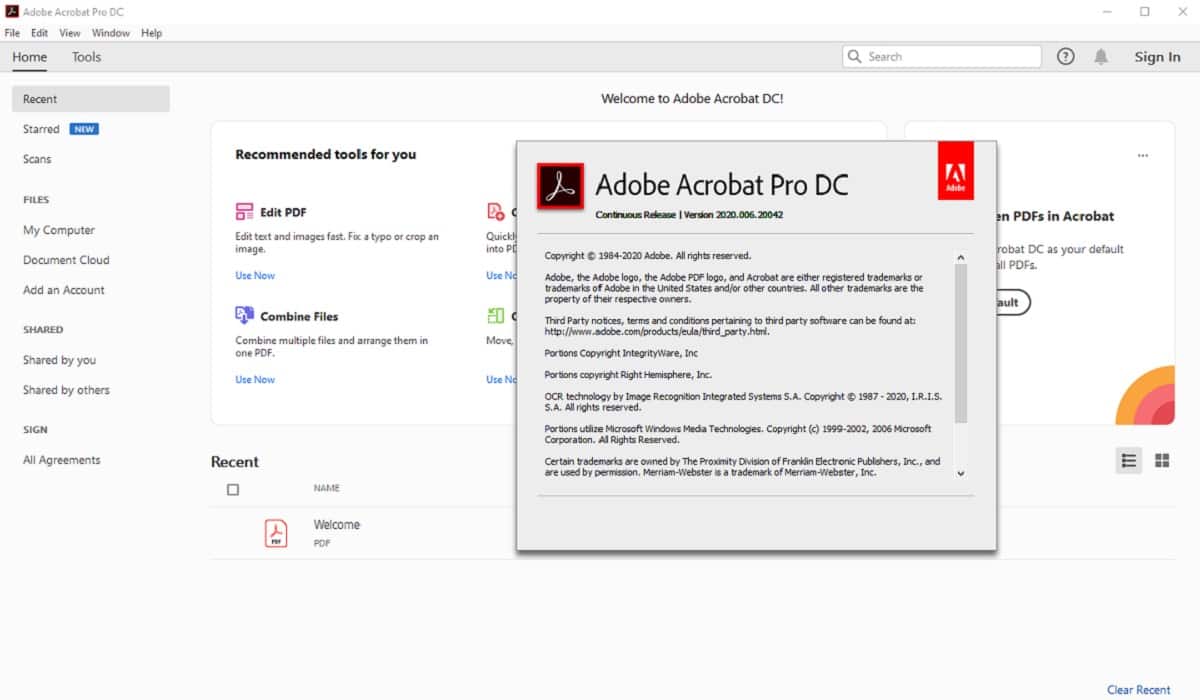
Task: Click 'Recommended tools for you' heading
Action: [326, 155]
